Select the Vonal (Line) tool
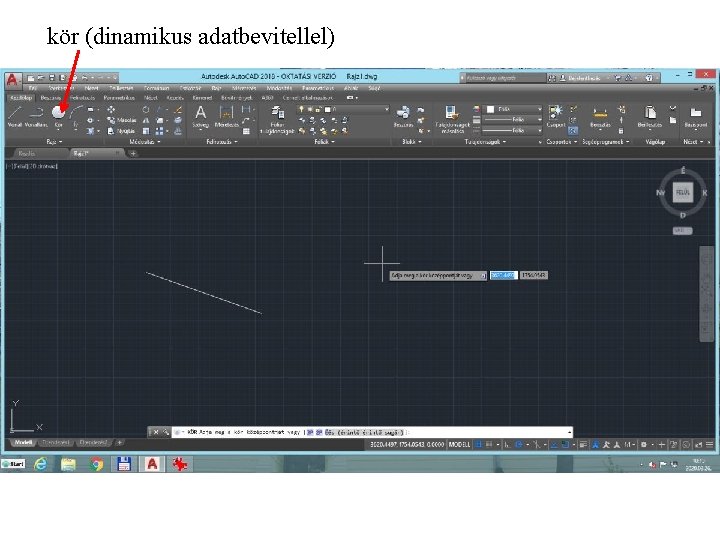The height and width of the screenshot is (540, 720). tap(15, 116)
